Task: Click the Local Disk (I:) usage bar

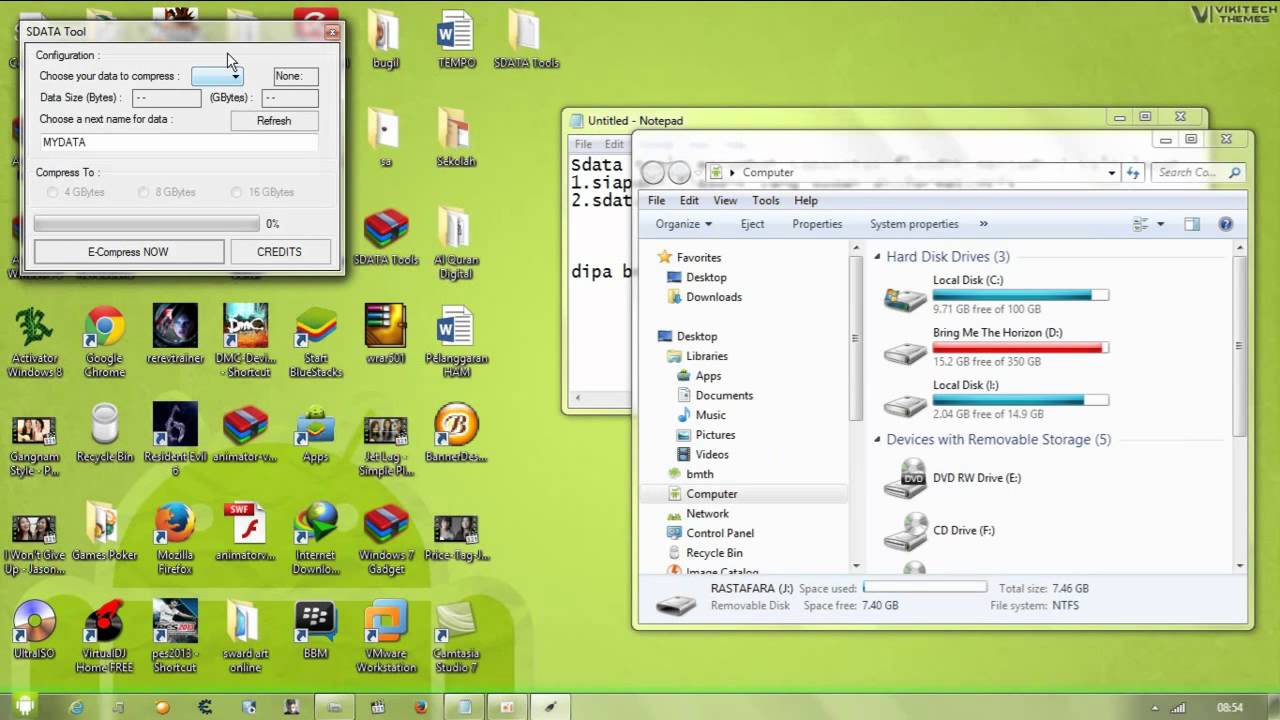Action: (1020, 400)
